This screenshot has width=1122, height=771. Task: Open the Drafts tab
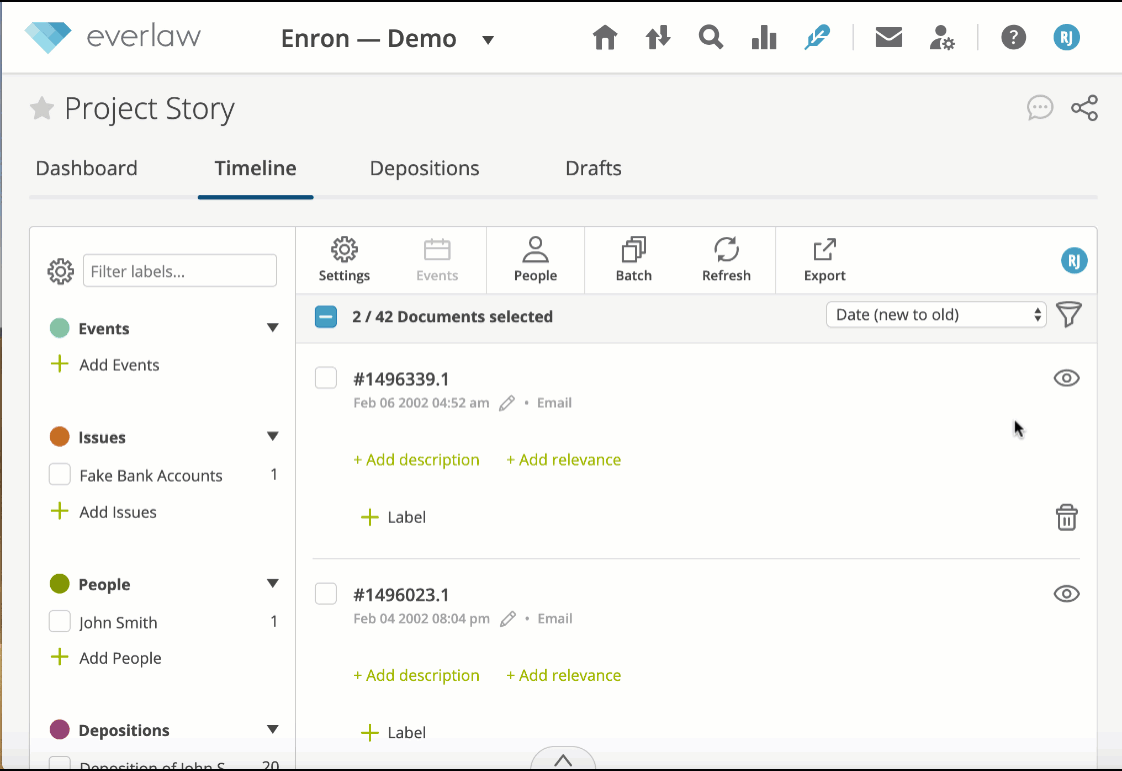593,168
